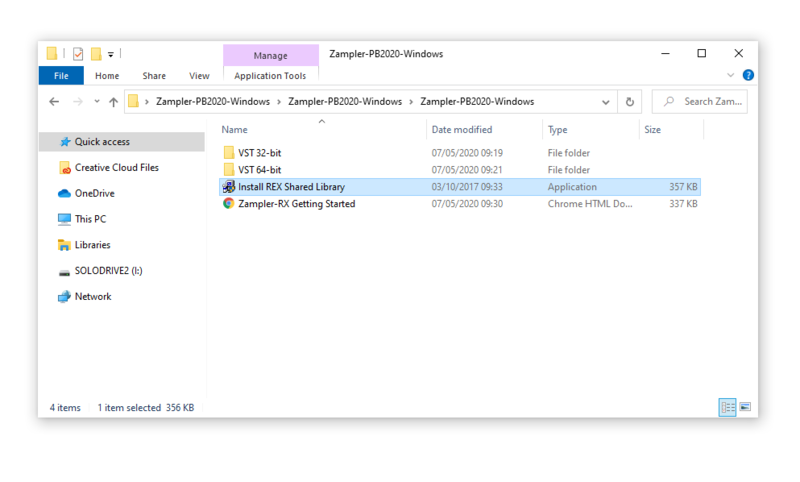Select the VST 64-bit folder
Viewport: 800px width, 482px height.
coord(260,169)
